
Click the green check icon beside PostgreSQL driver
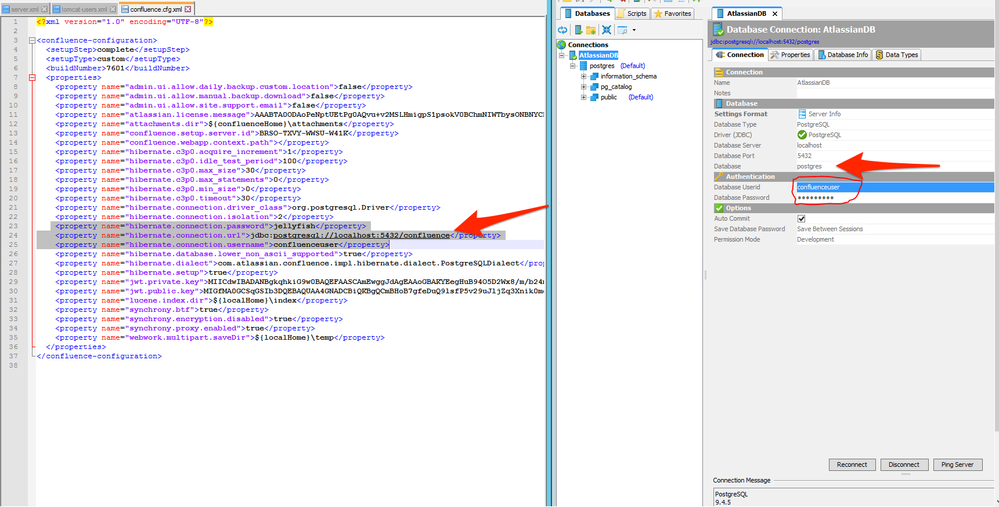tap(802, 135)
